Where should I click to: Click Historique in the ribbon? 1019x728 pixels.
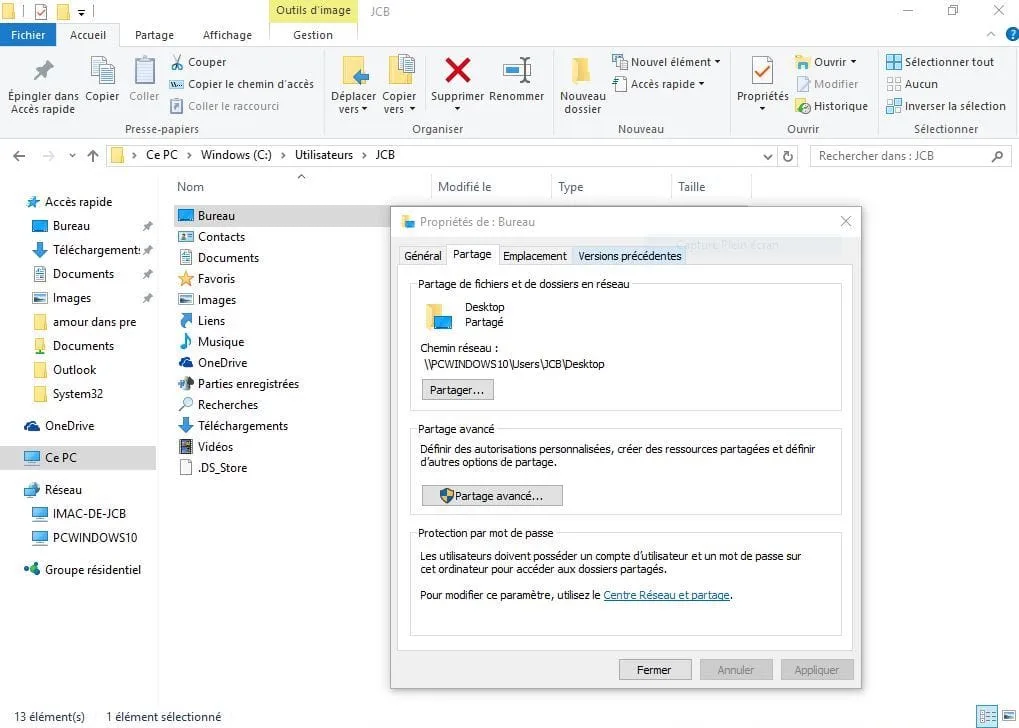pyautogui.click(x=832, y=106)
